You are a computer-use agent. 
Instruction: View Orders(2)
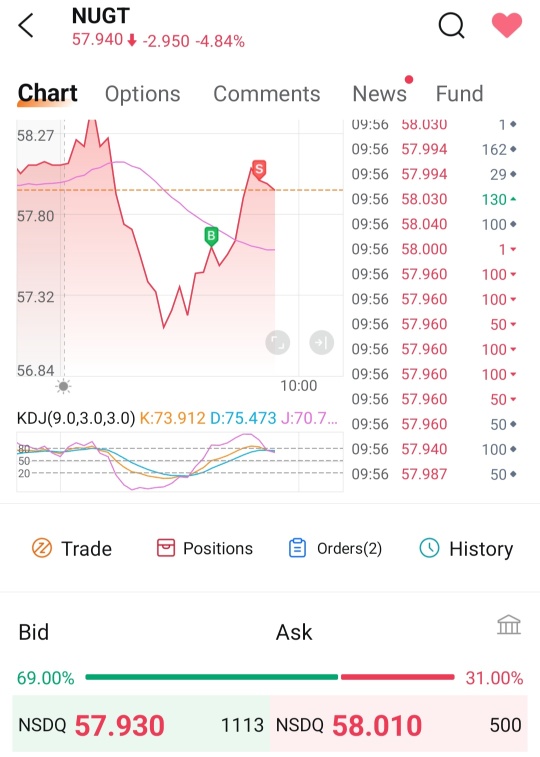point(335,548)
